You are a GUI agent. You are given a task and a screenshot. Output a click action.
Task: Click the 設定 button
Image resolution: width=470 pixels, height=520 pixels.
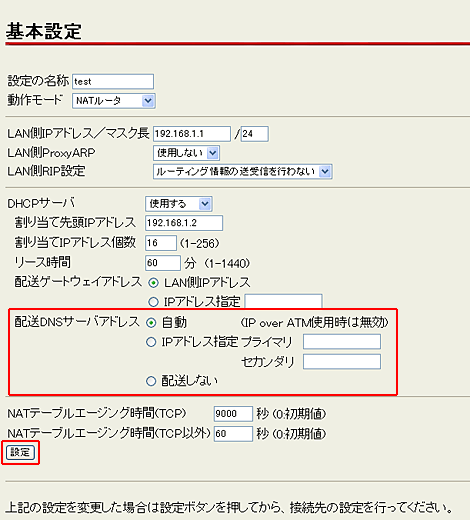[20, 452]
